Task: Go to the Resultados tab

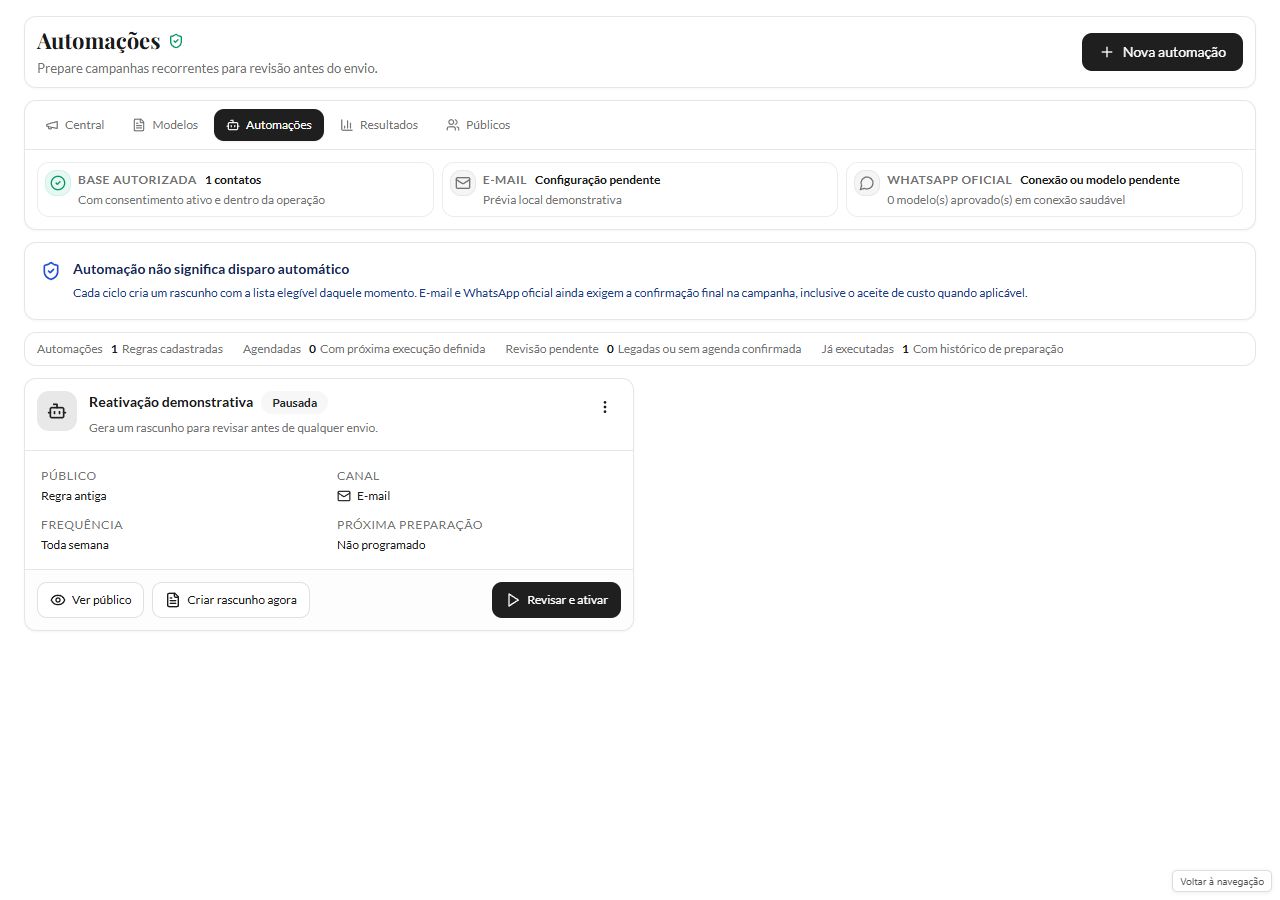Action: pyautogui.click(x=379, y=125)
